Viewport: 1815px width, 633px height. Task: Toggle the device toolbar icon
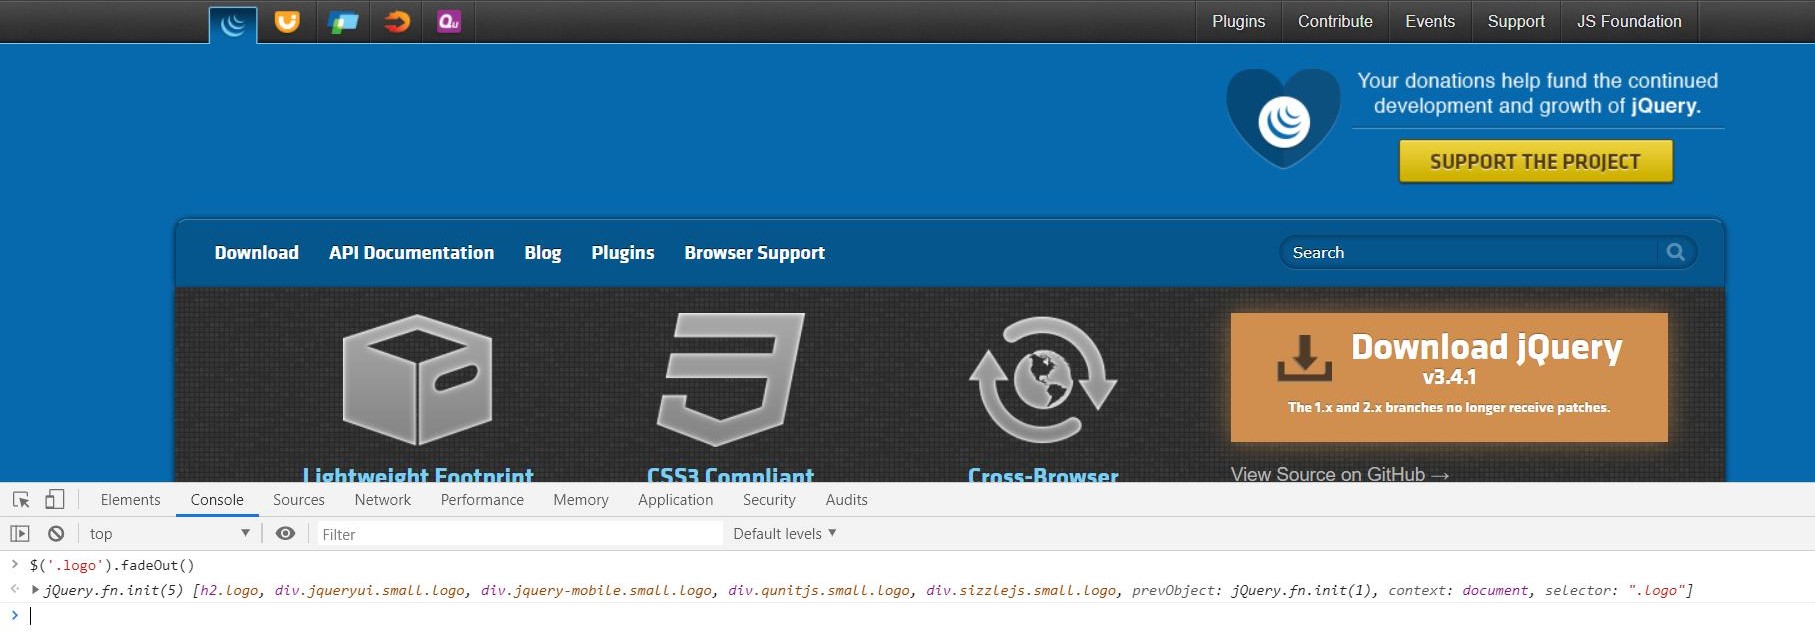coord(55,499)
